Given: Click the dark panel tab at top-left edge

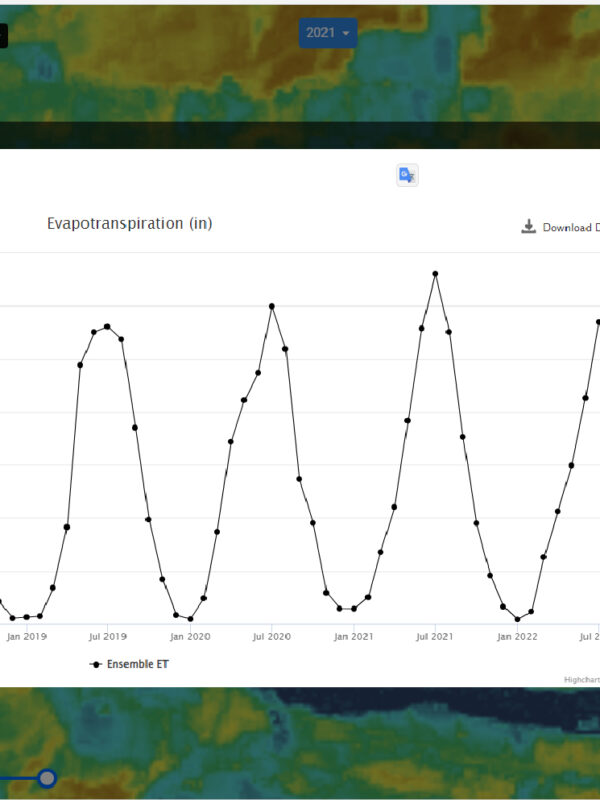Looking at the screenshot, I should tap(3, 37).
